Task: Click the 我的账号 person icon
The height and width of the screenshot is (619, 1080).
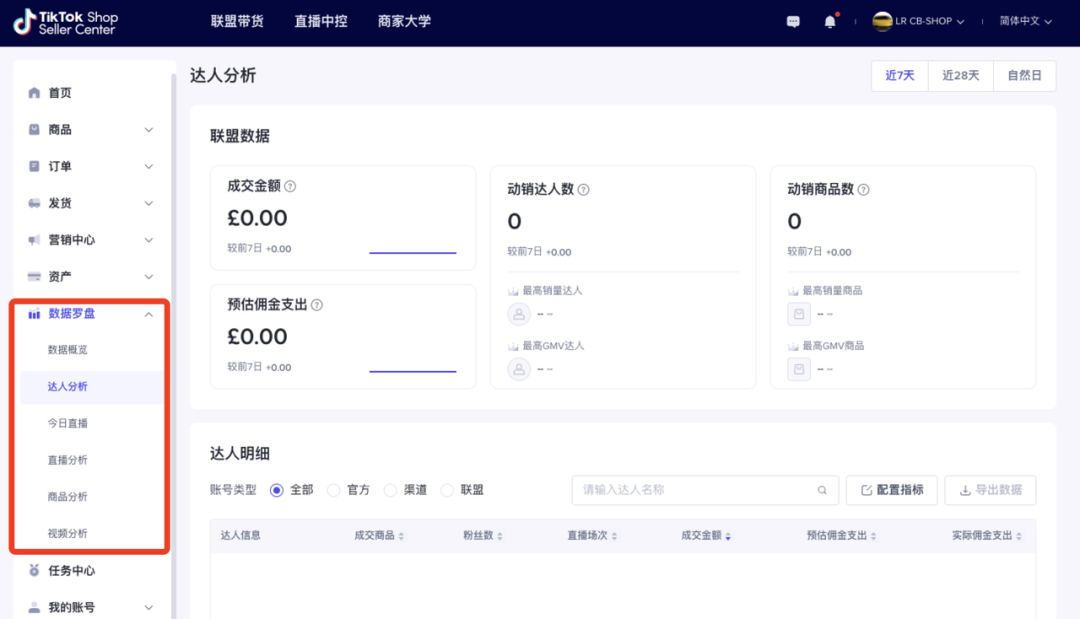Action: coord(34,607)
